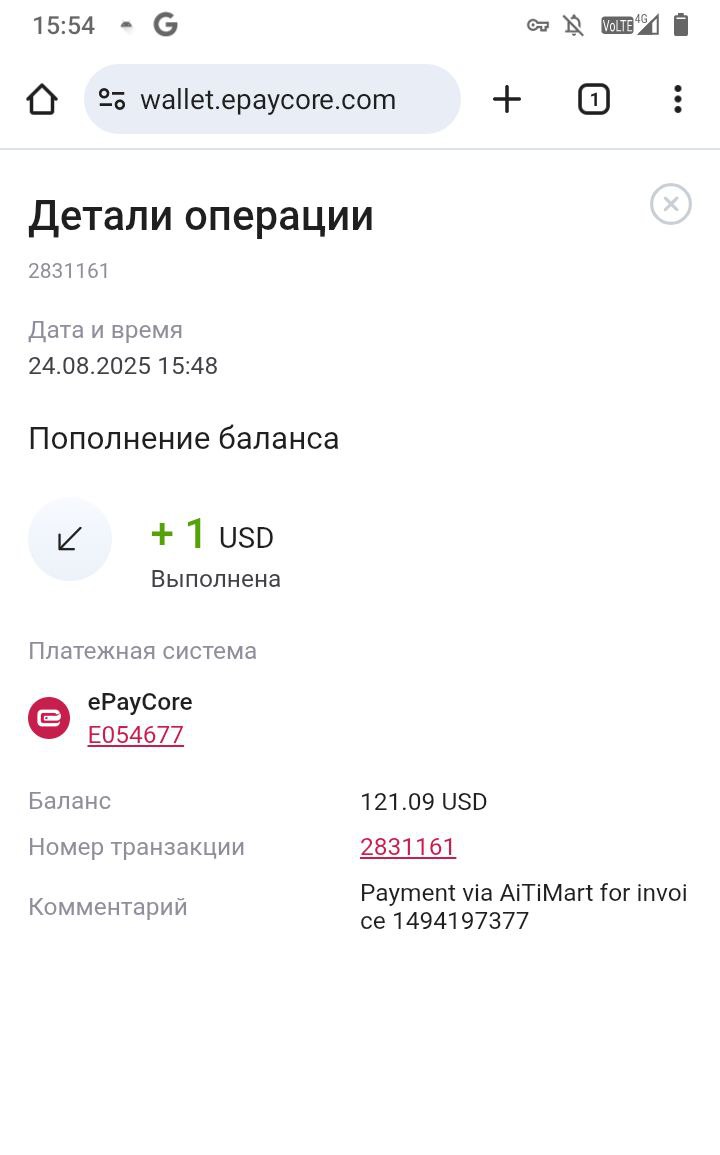The image size is (720, 1155).
Task: Tap the payment comment text with invoice
Action: [523, 907]
